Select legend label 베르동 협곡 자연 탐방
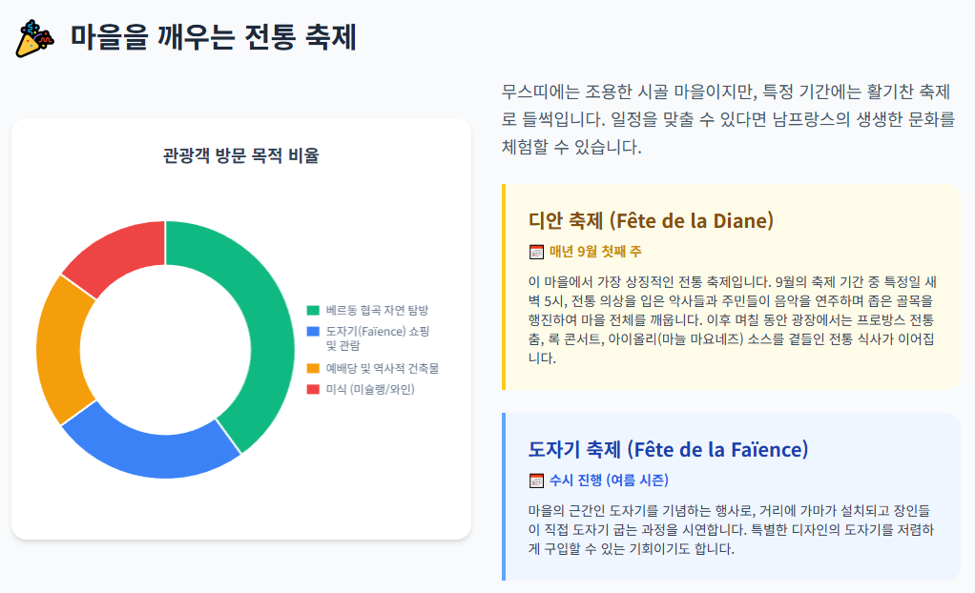 [x=377, y=310]
